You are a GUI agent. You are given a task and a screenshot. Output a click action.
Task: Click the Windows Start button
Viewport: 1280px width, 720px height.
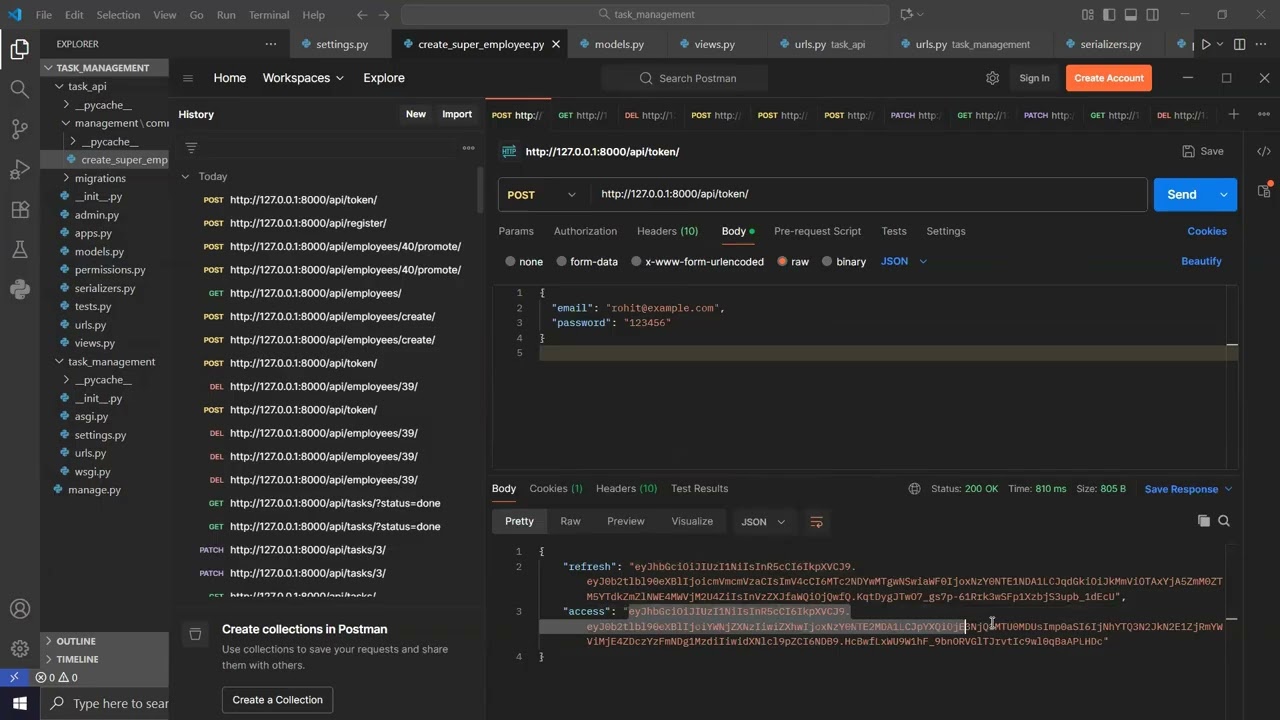tap(19, 703)
